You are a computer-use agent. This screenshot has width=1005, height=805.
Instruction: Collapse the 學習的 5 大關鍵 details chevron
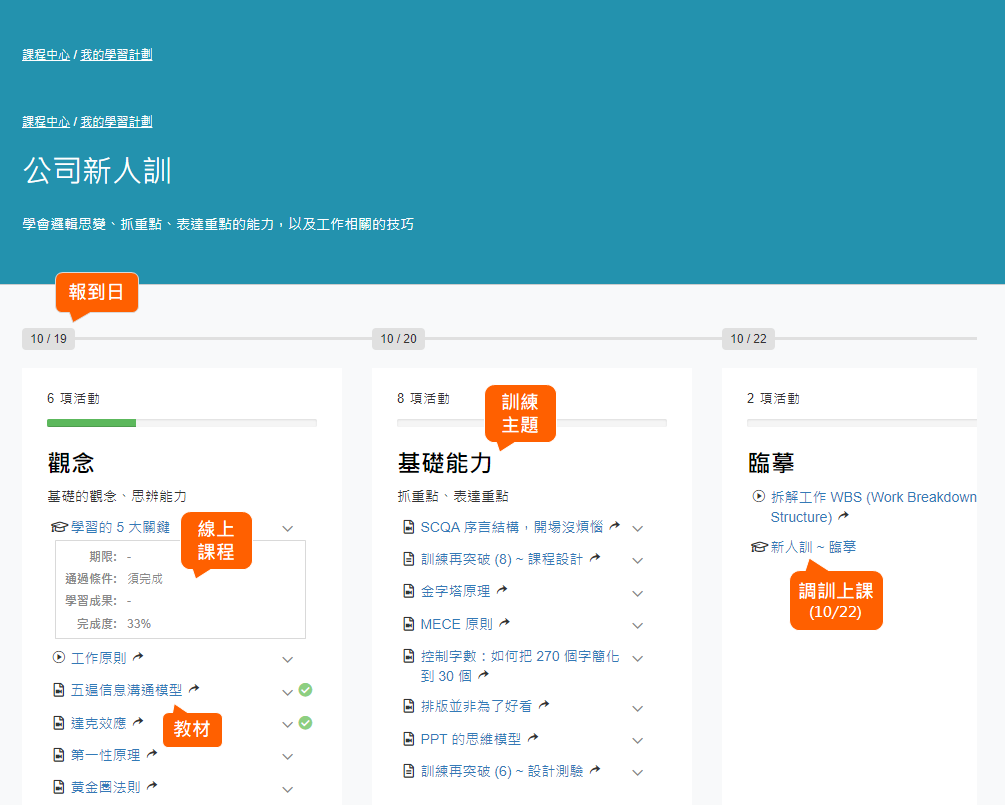pos(287,528)
